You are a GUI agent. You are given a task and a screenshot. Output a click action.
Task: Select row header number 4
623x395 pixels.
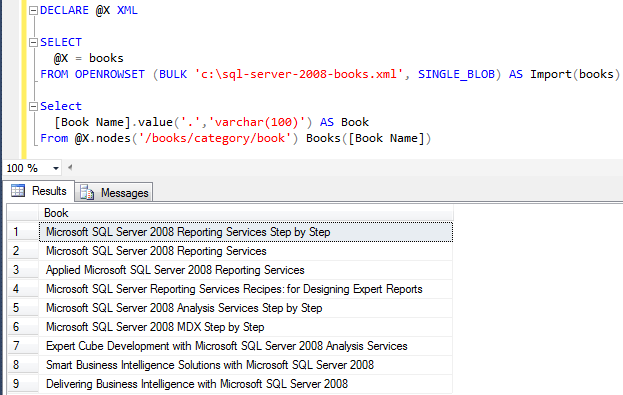23,289
